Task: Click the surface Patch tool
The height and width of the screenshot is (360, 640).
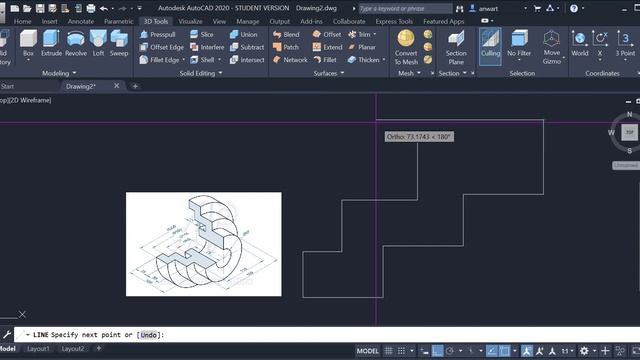Action: (x=286, y=47)
